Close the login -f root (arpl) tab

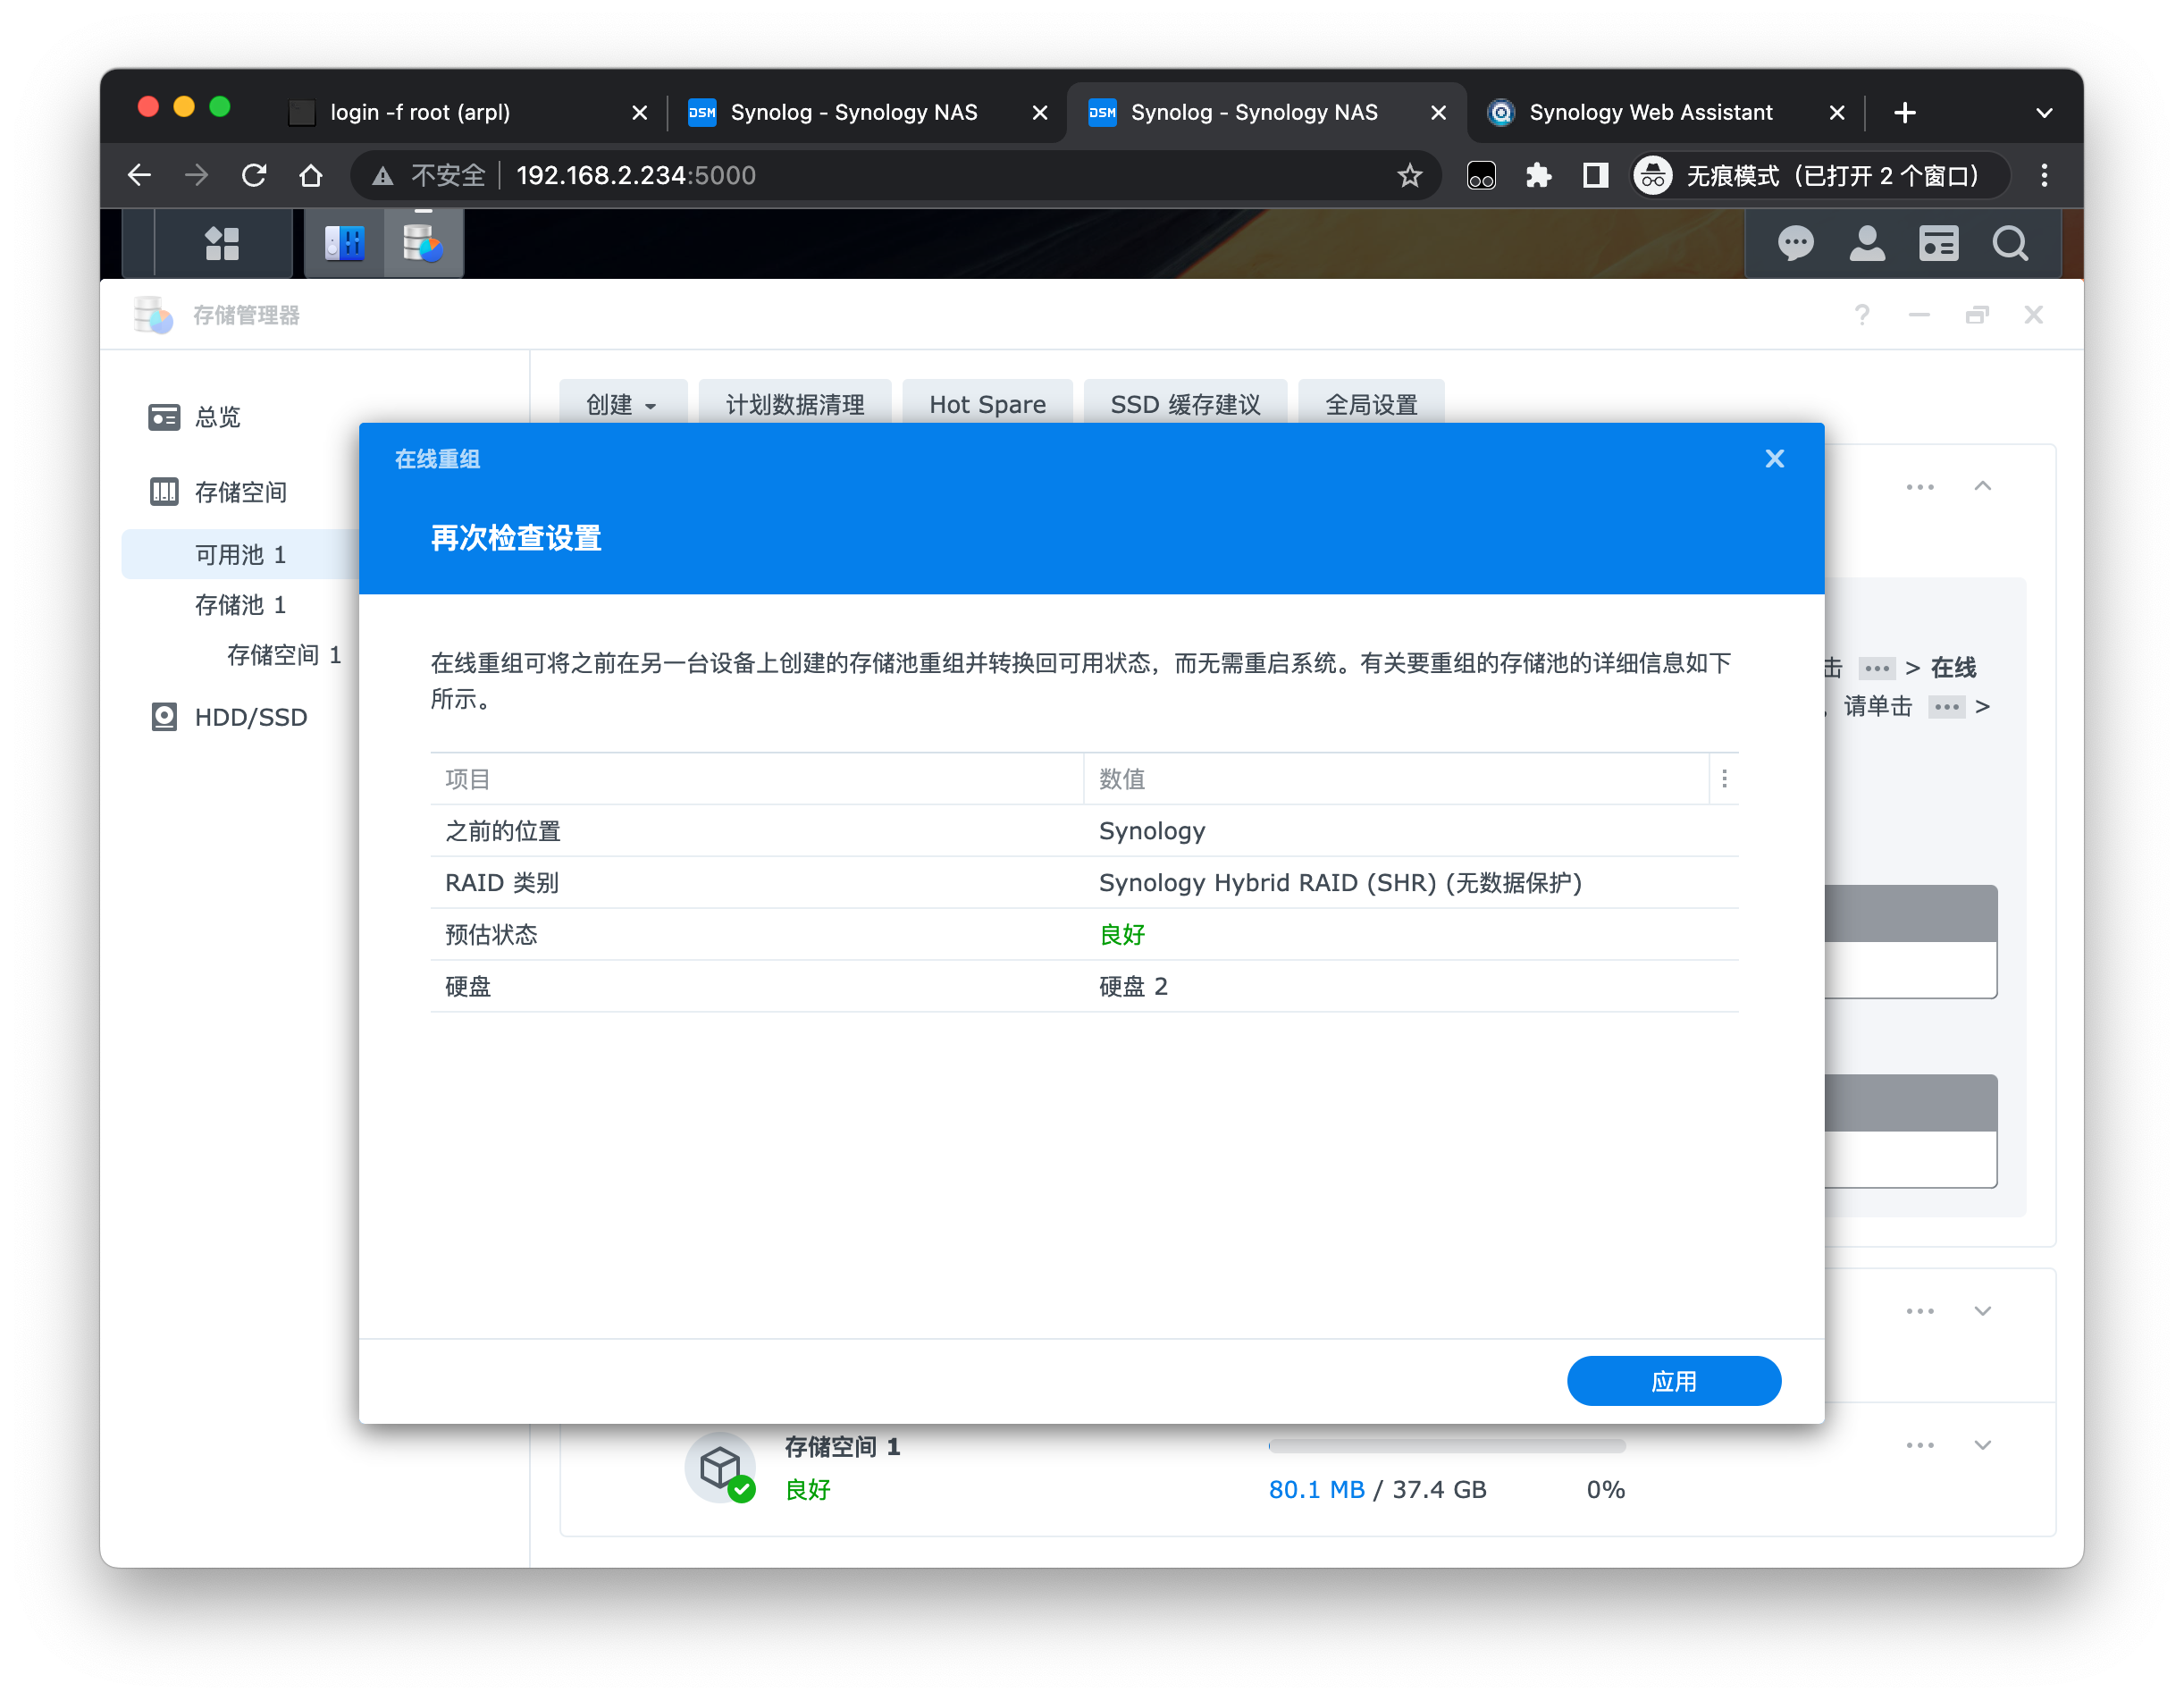[639, 113]
